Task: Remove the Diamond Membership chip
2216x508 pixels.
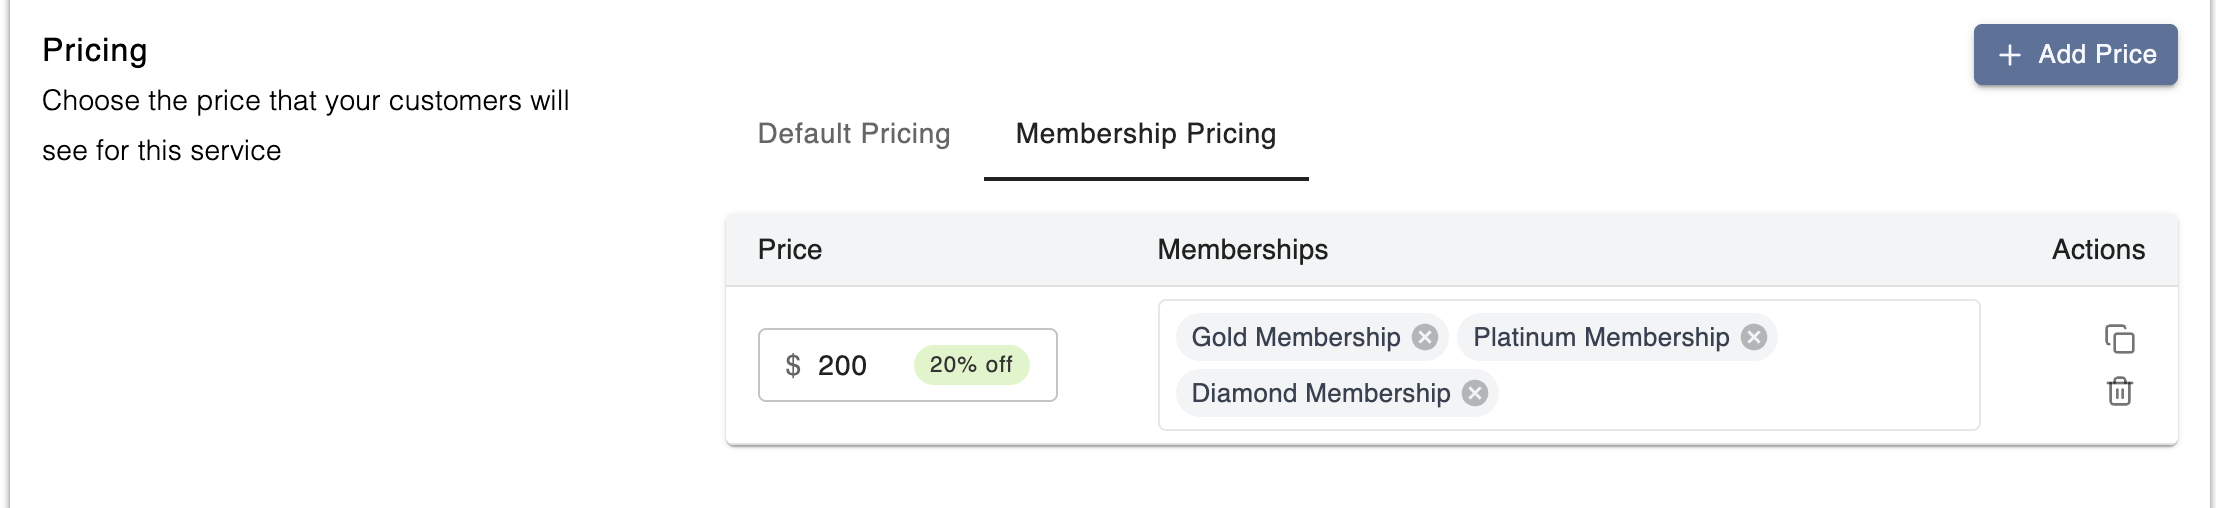Action: click(1475, 393)
